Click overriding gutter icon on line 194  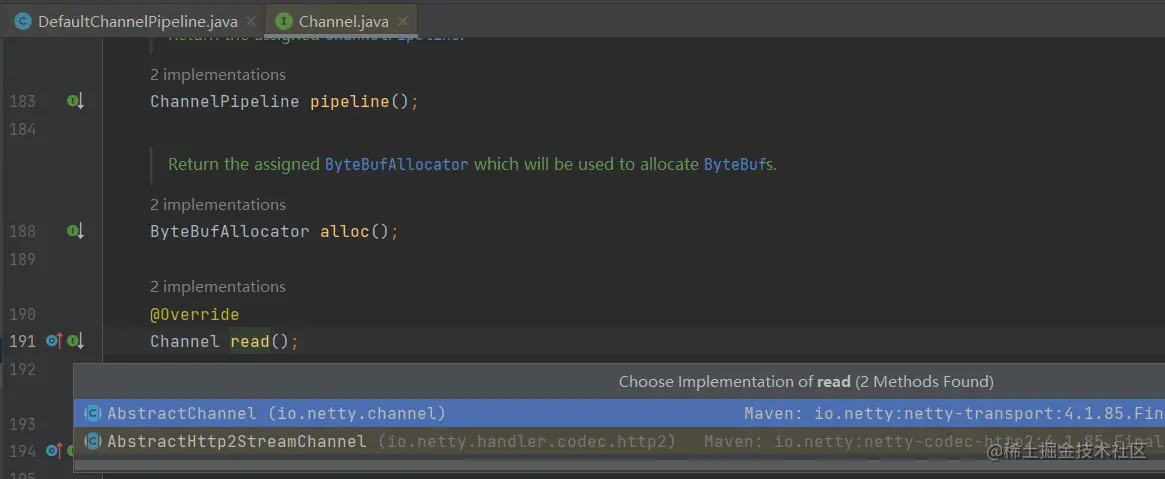[x=53, y=450]
